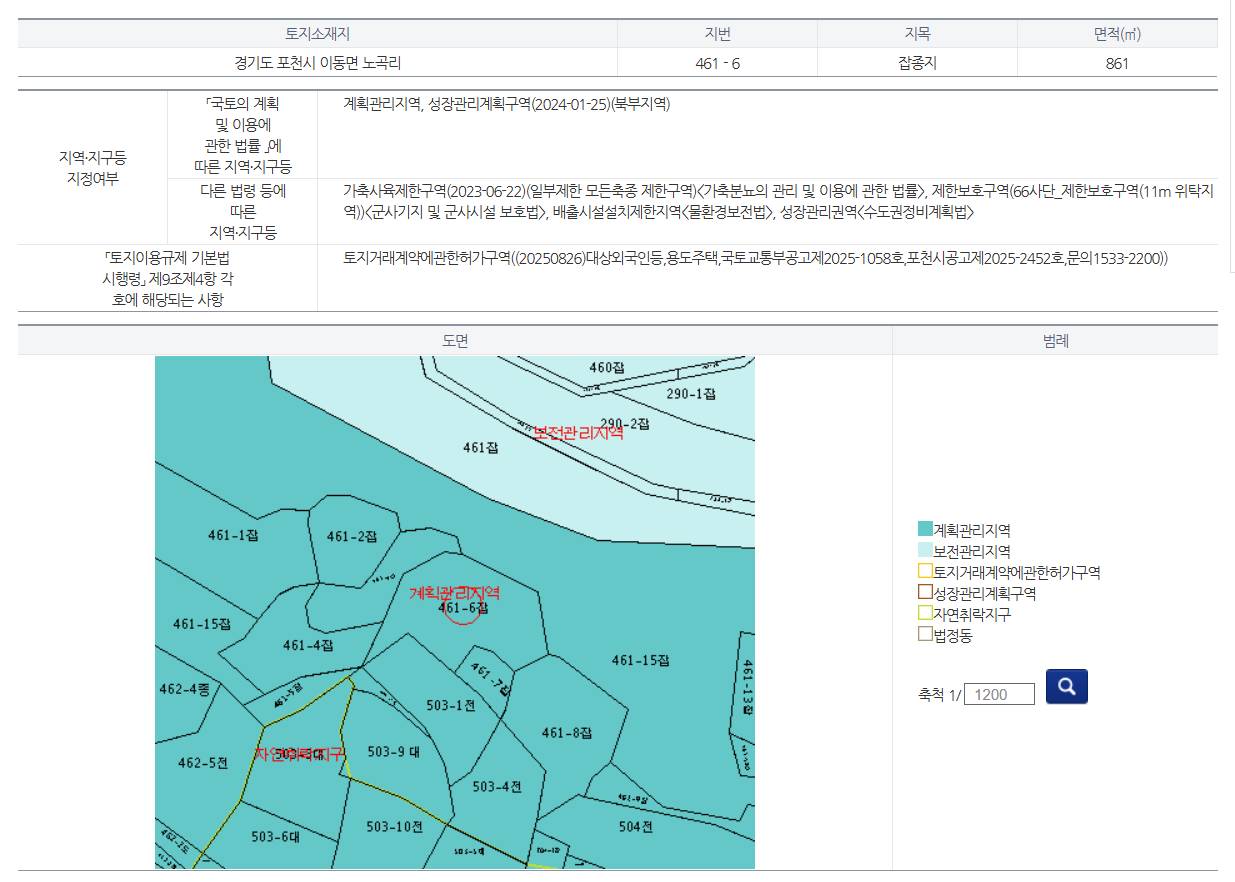Click parcel 461-2잡 on the map
The height and width of the screenshot is (882, 1235).
click(352, 537)
